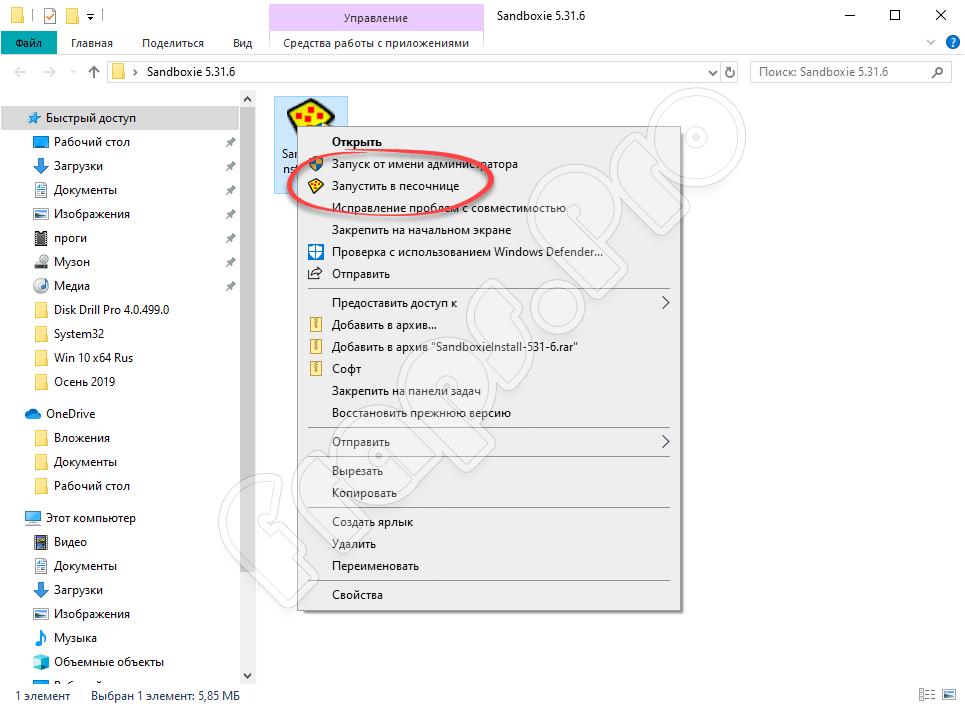Image resolution: width=965 pixels, height=708 pixels.
Task: Click the refresh icon in the address bar
Action: point(730,72)
